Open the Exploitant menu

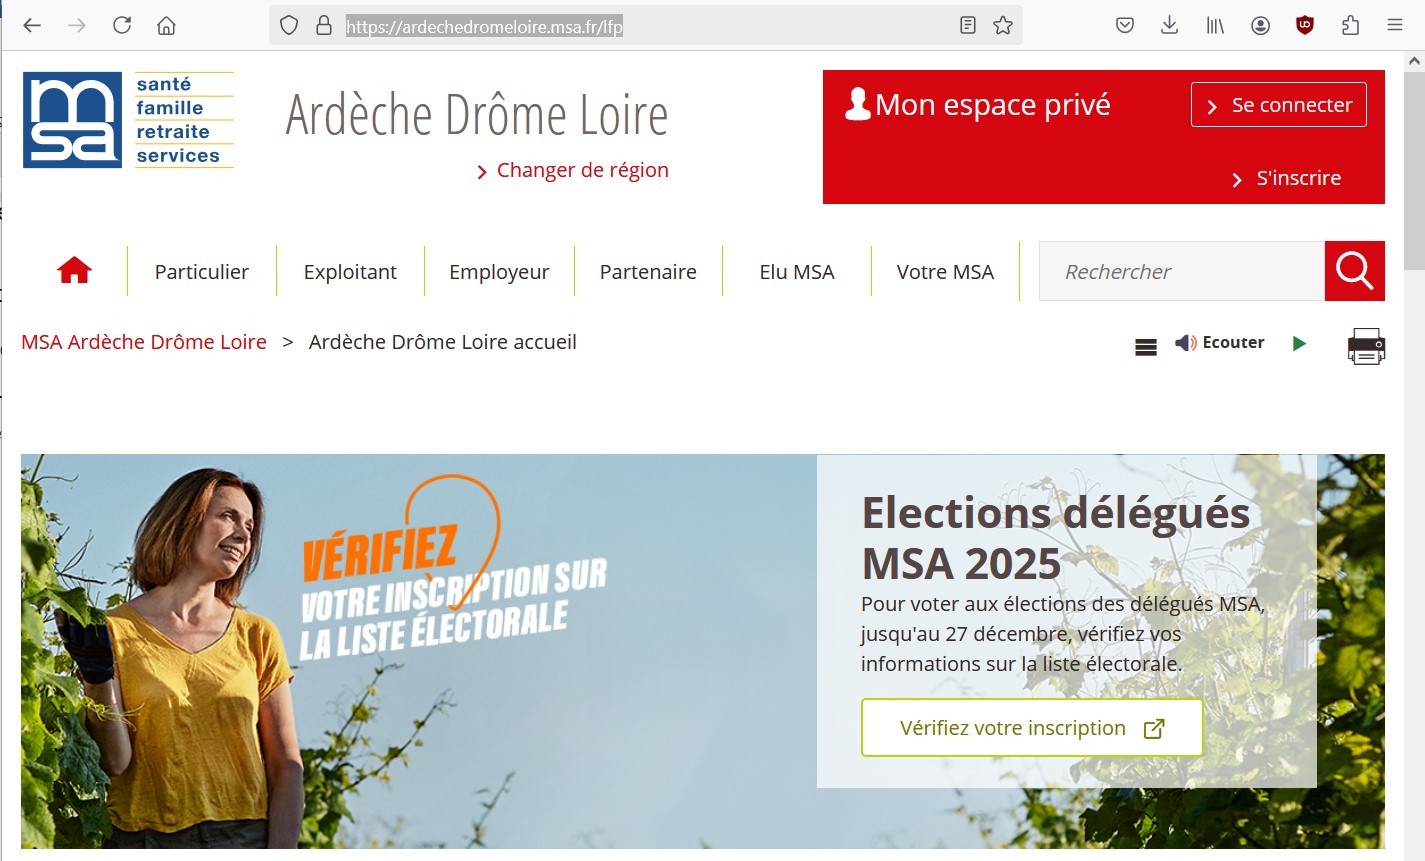[350, 272]
